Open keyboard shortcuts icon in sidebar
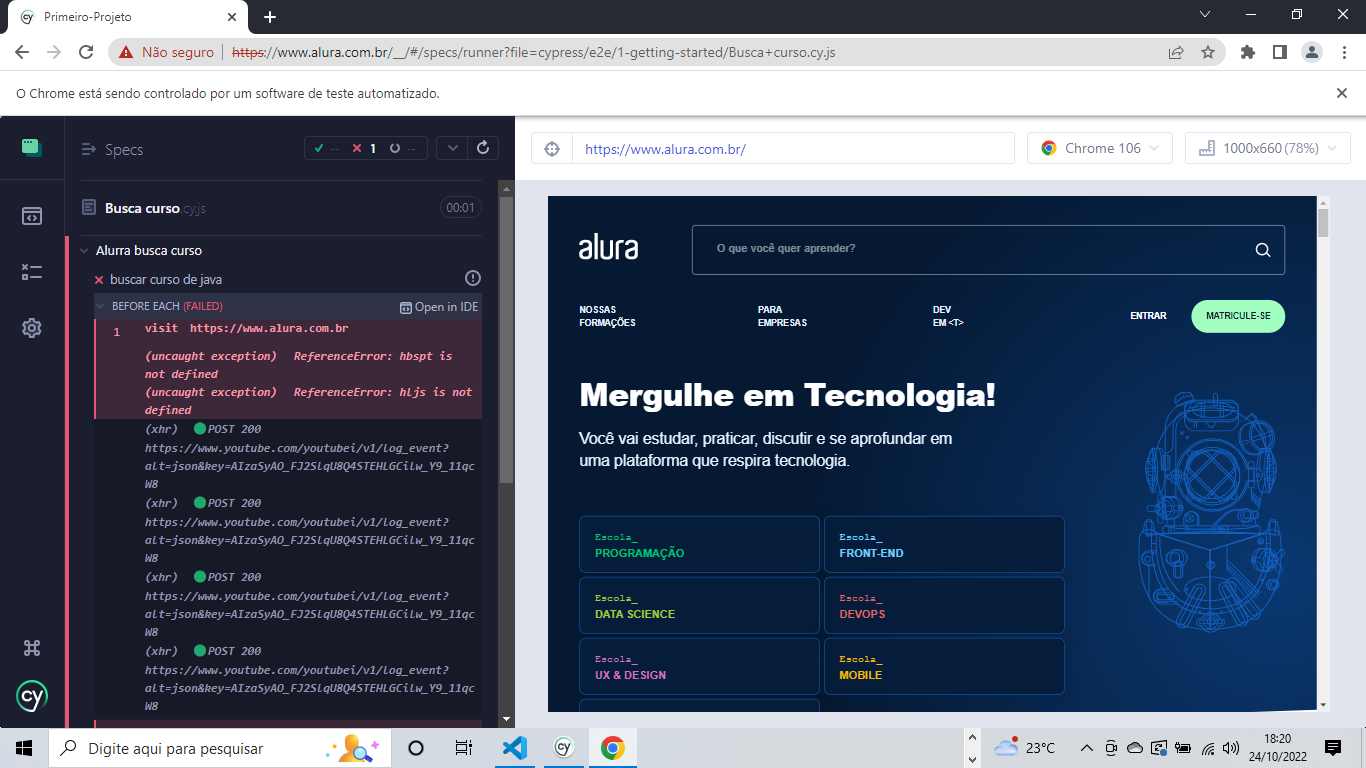Image resolution: width=1366 pixels, height=768 pixels. tap(32, 648)
